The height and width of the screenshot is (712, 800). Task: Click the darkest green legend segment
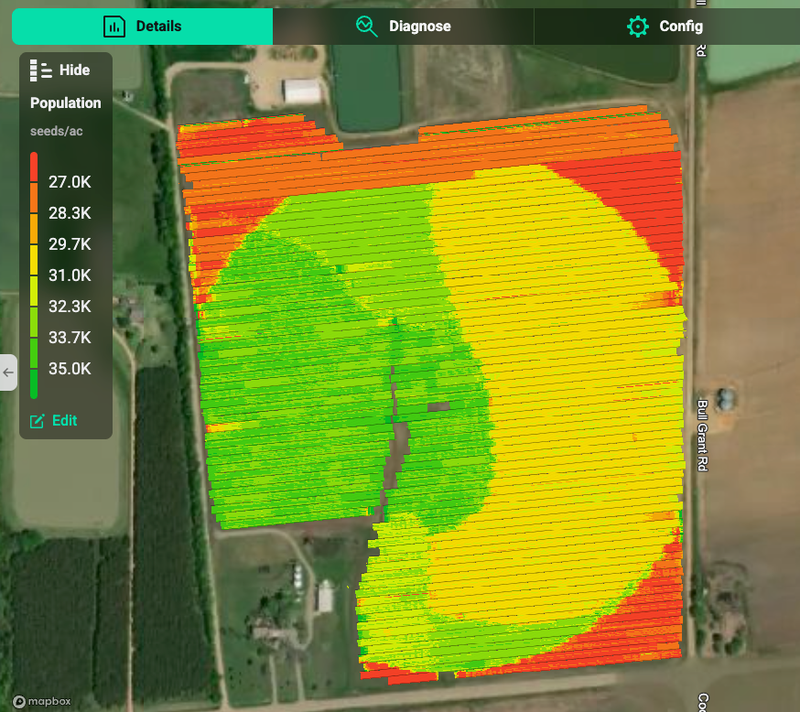[34, 384]
